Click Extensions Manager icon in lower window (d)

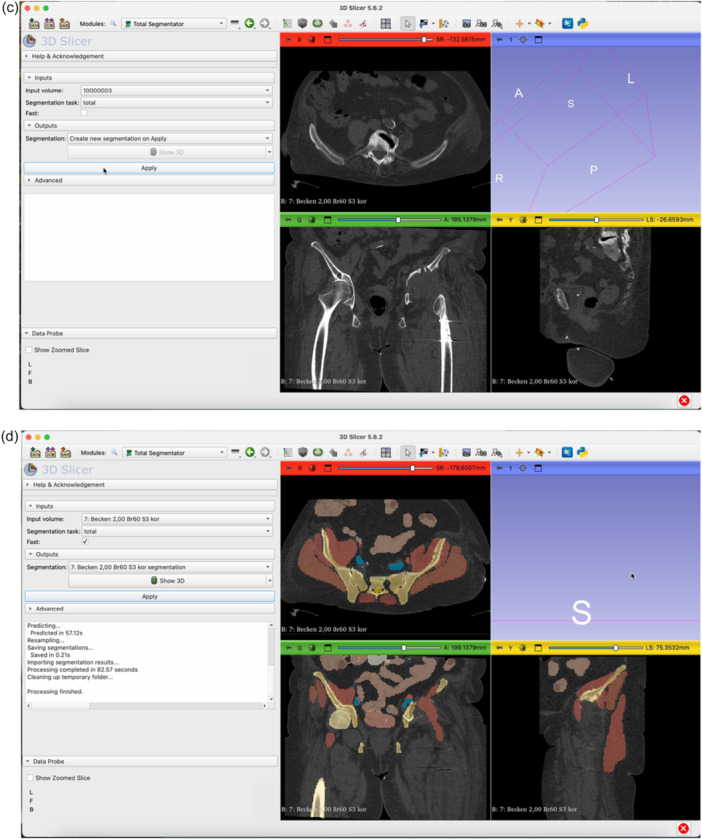coord(568,452)
